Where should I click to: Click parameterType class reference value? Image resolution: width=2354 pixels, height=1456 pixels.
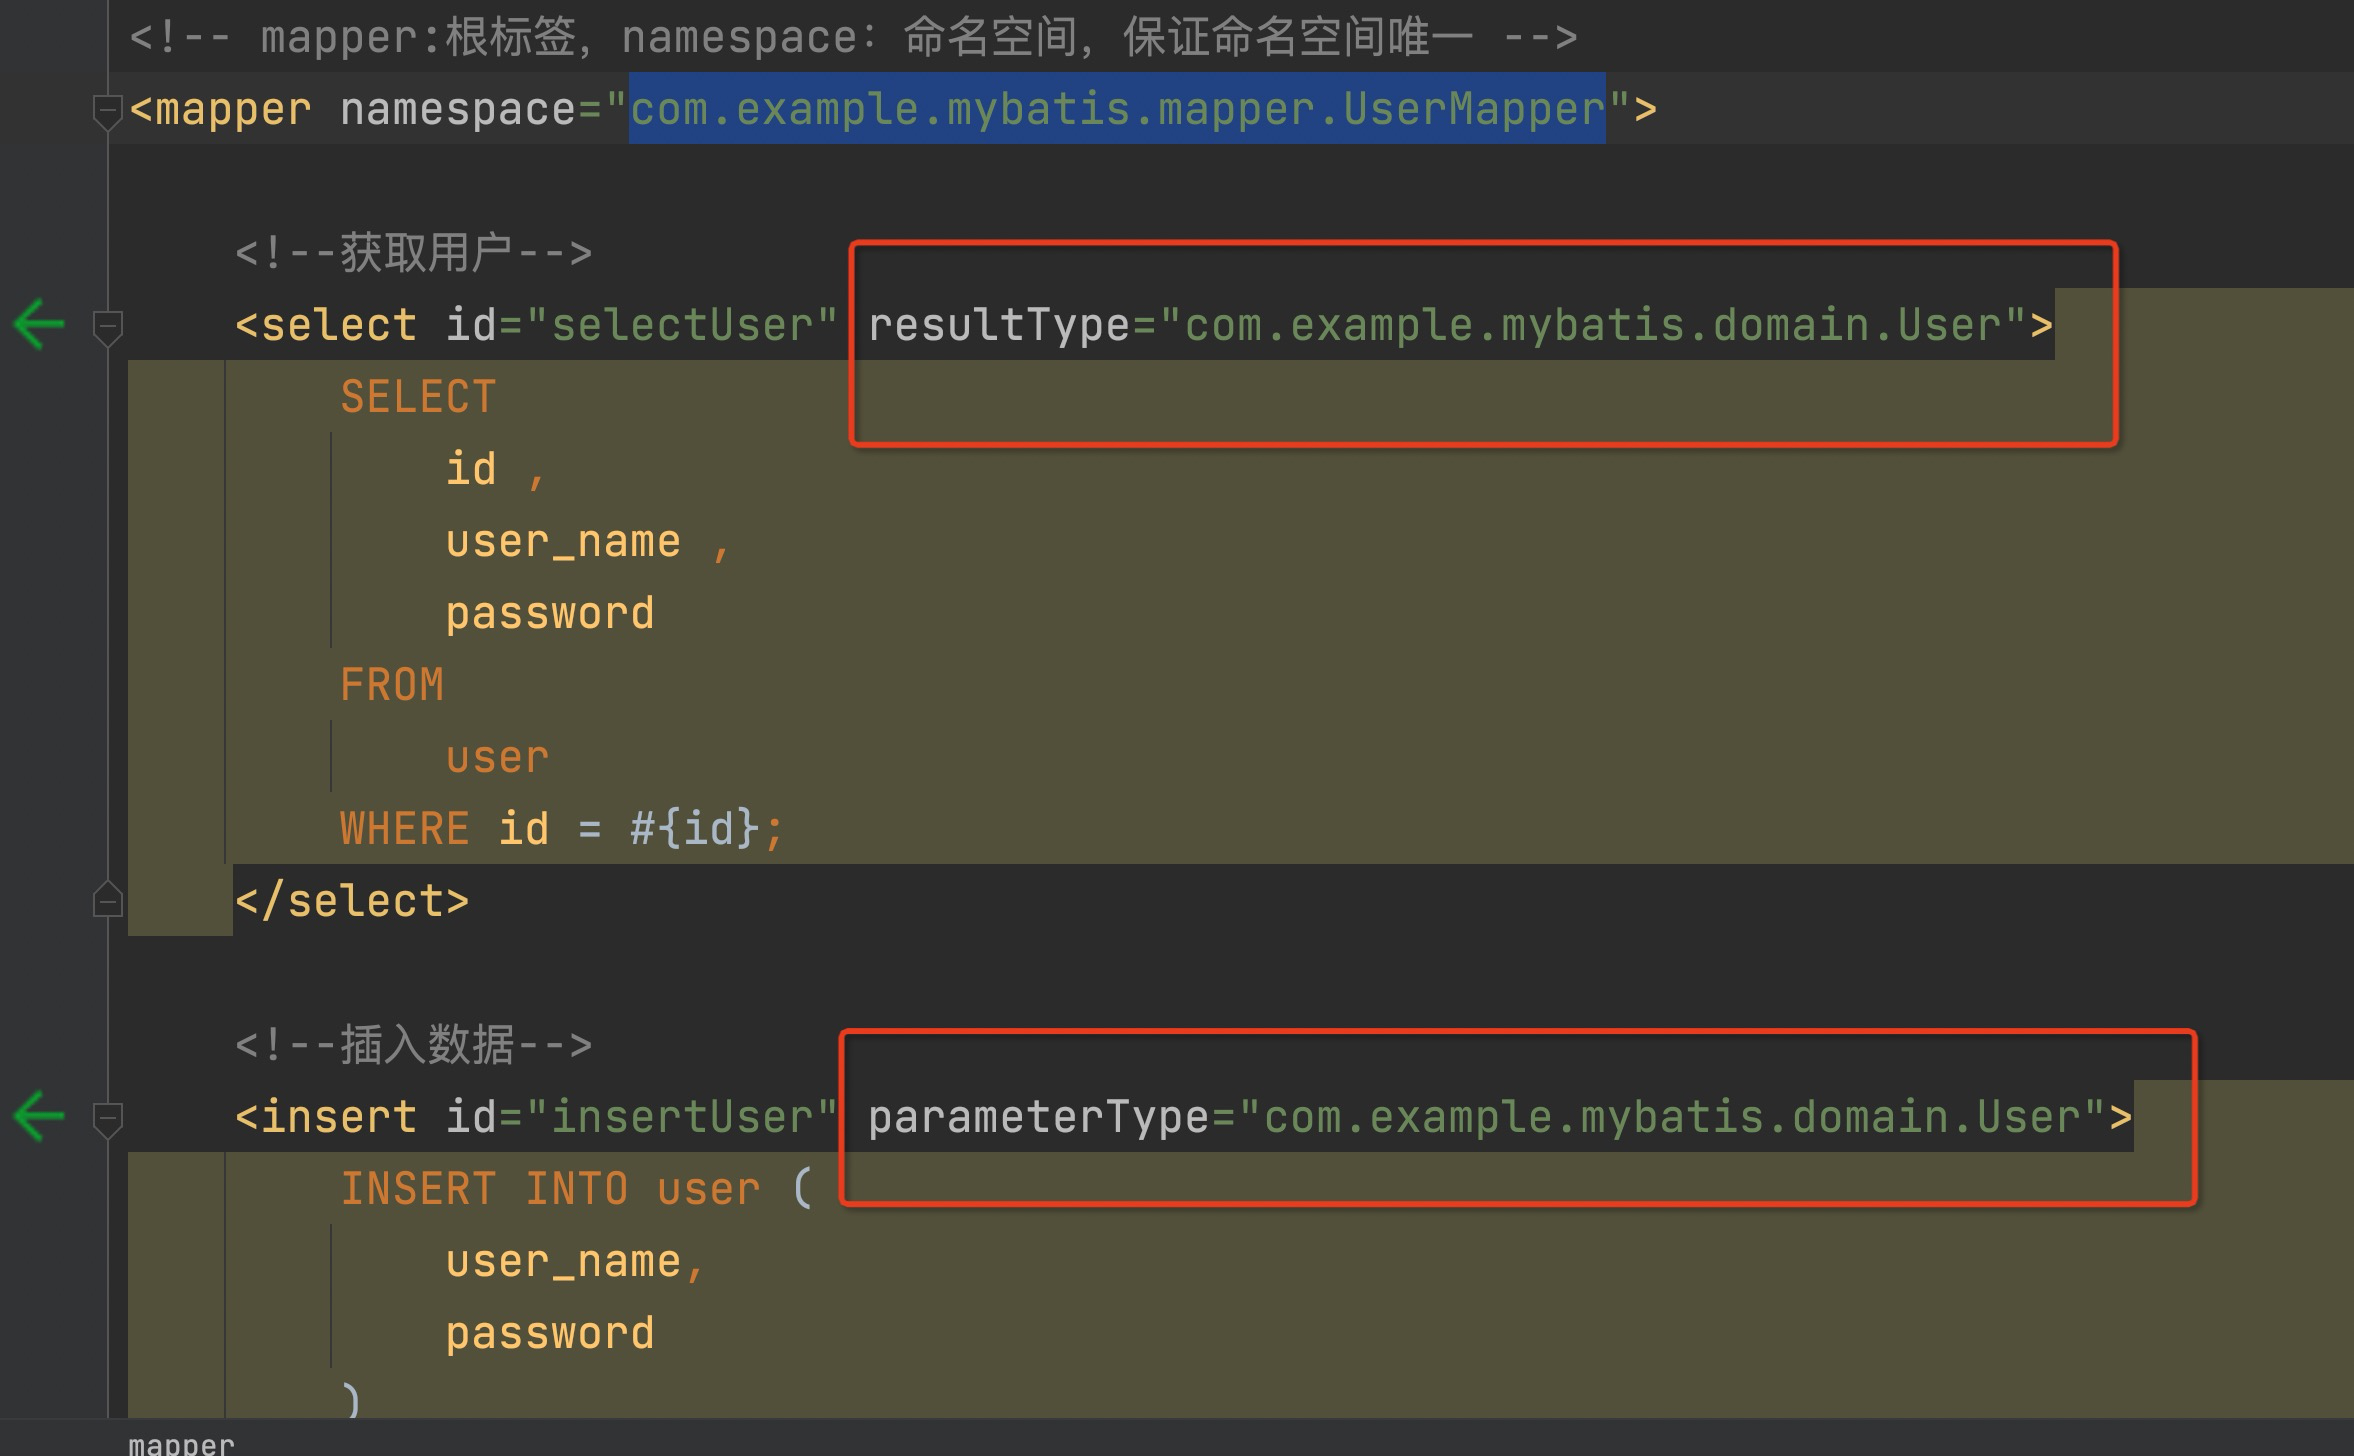1672,1117
